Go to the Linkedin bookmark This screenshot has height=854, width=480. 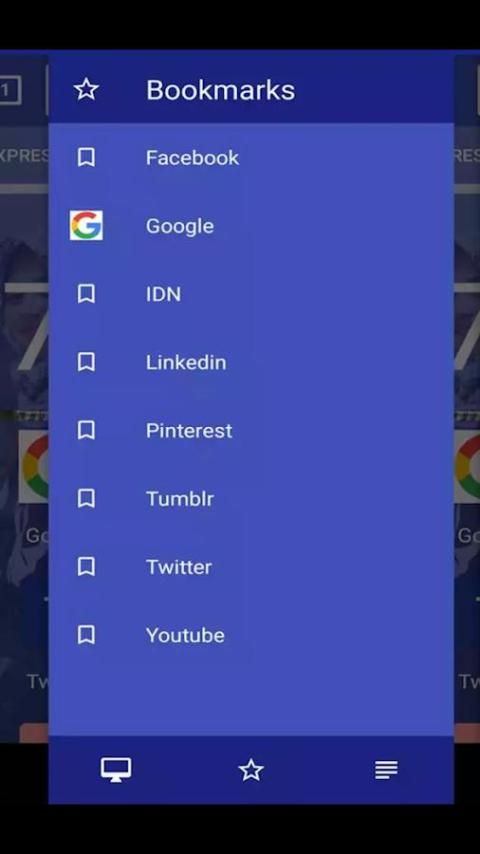(251, 362)
